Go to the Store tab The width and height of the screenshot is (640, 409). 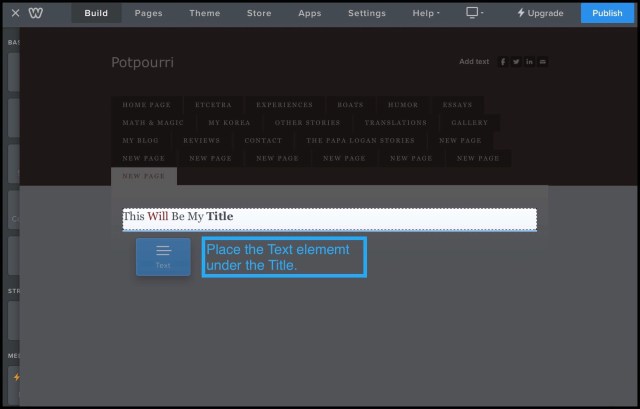point(259,13)
